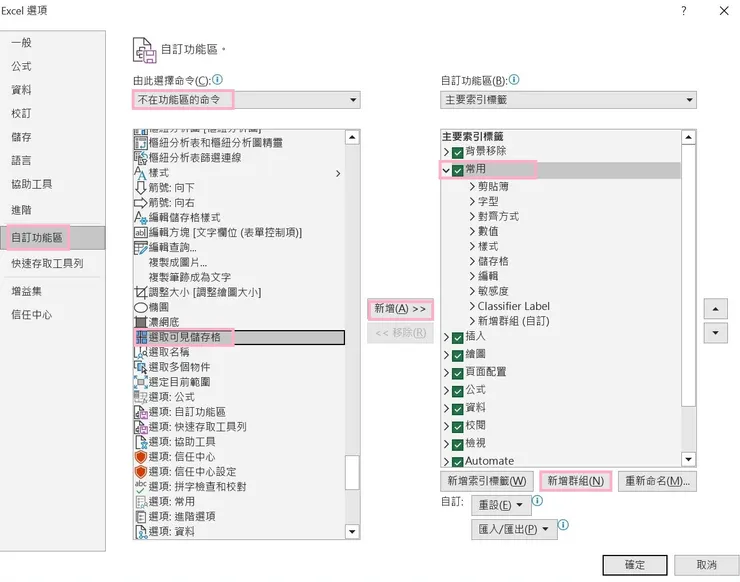
Task: Toggle the 資料 tab checkbox in ribbon list
Action: 457,409
